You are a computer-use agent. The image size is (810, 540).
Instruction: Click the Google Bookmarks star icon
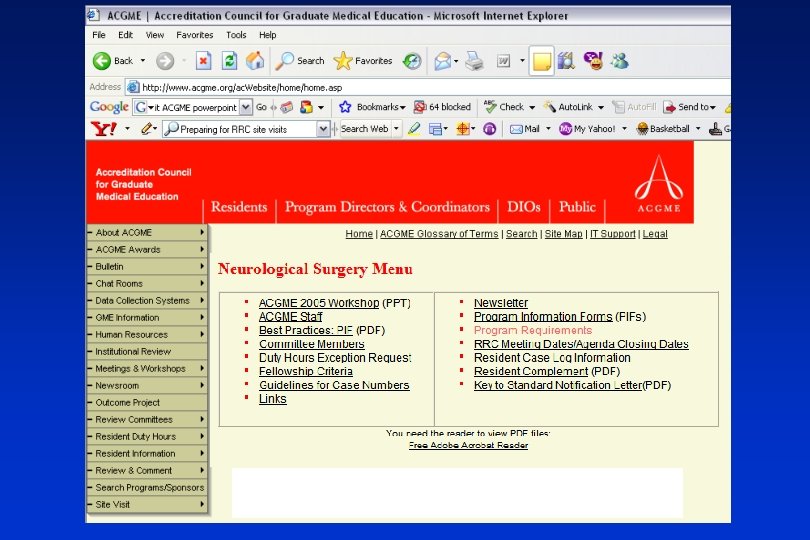pyautogui.click(x=345, y=107)
